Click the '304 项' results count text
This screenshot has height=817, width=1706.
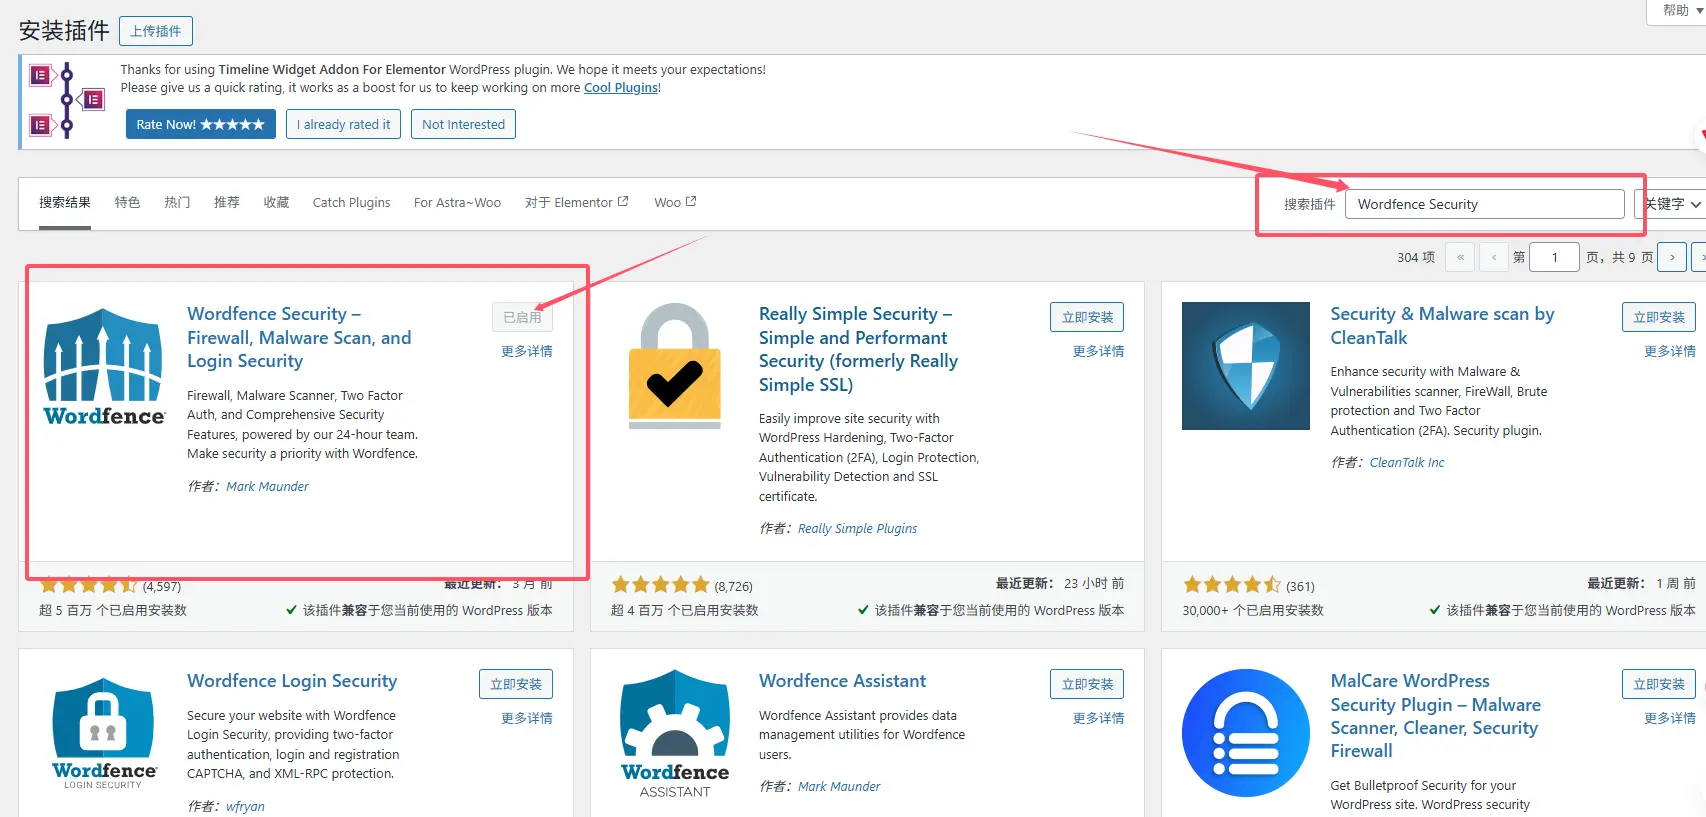coord(1416,257)
